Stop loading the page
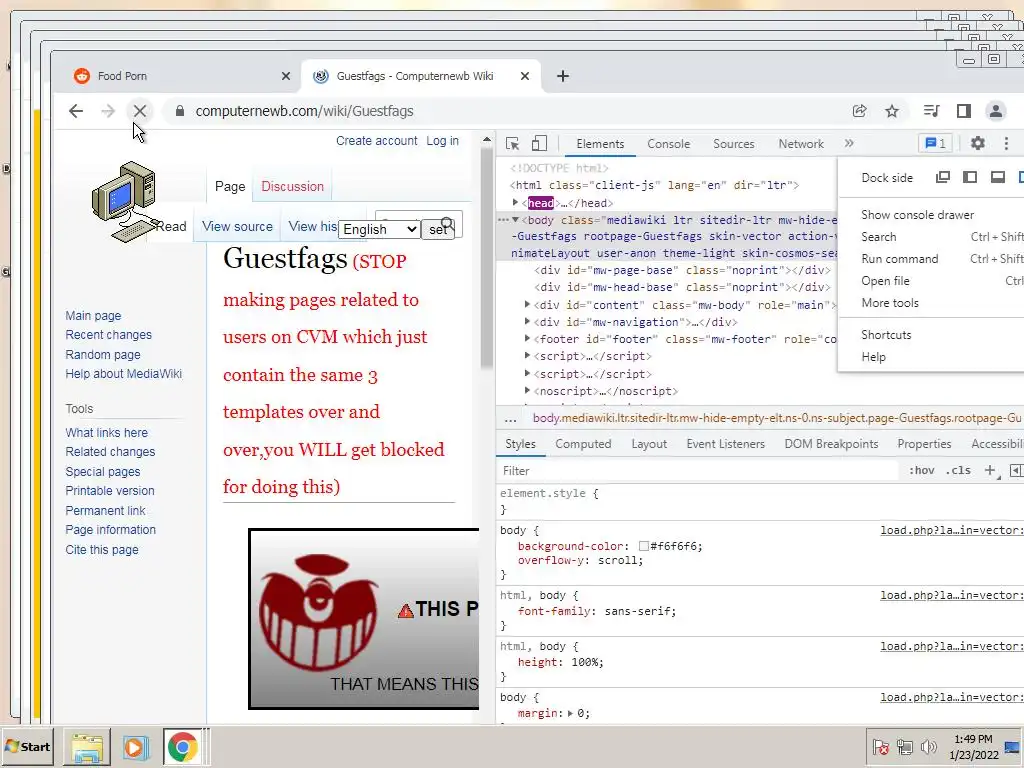 [139, 111]
